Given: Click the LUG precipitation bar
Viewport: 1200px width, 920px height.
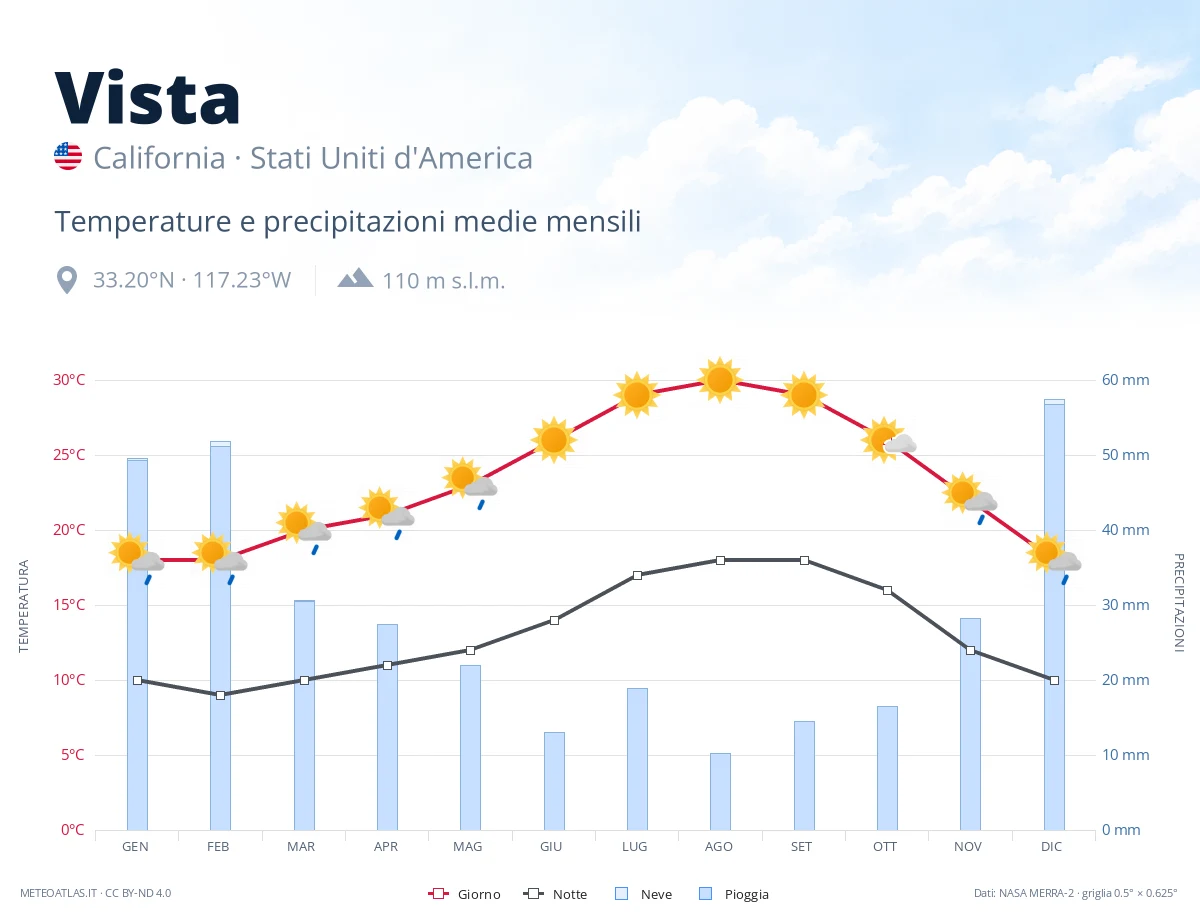Looking at the screenshot, I should [637, 759].
